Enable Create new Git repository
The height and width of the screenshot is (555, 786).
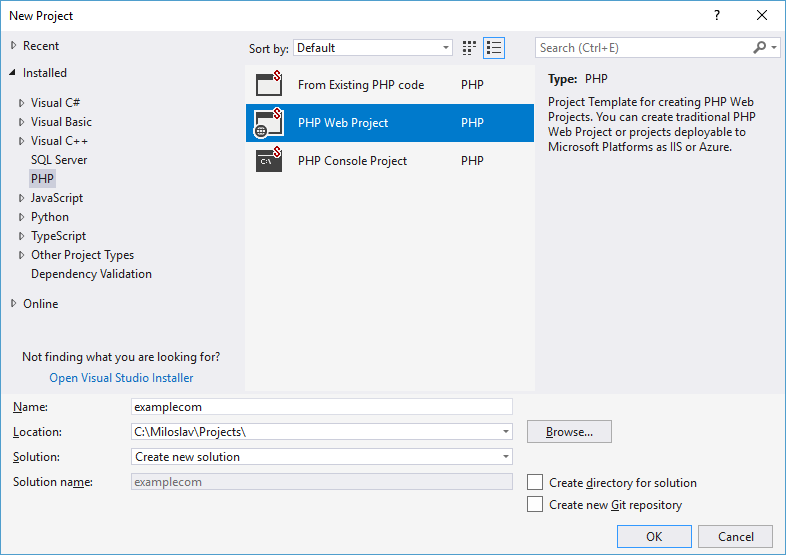pos(535,504)
